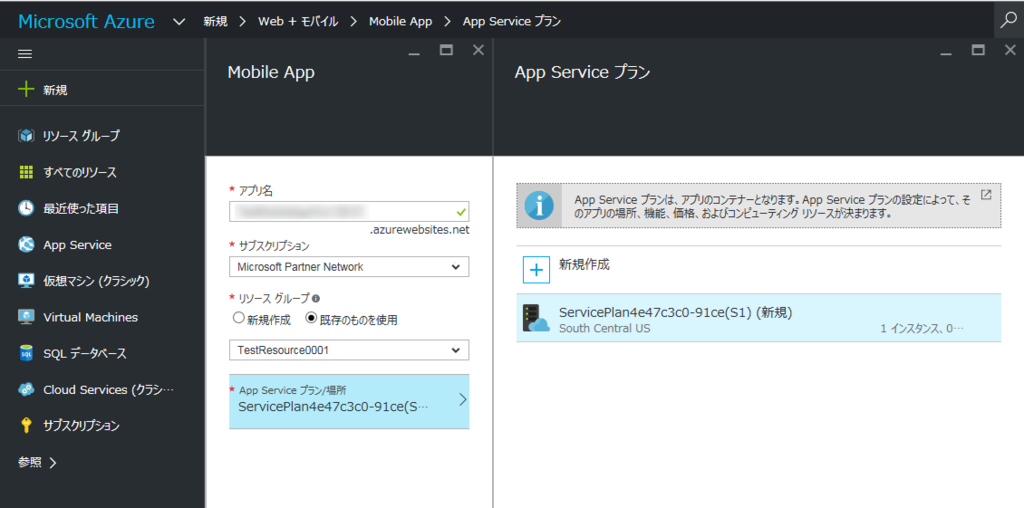Open 最近使った項目 in the sidebar
Viewport: 1024px width, 508px height.
[81, 209]
